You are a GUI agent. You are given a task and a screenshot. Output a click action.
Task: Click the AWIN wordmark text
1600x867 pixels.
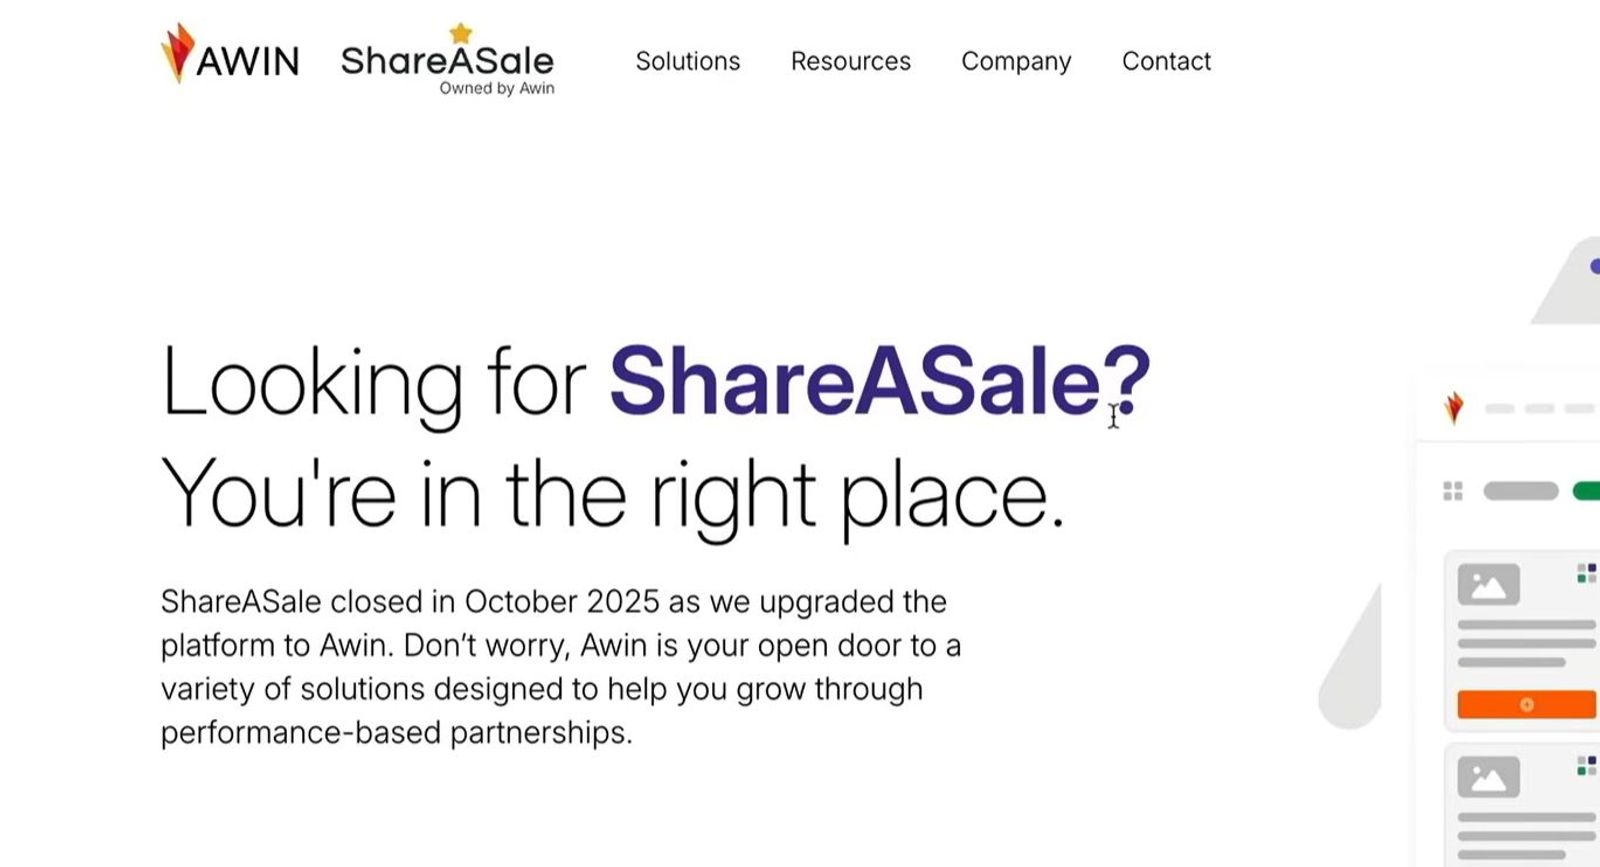[x=248, y=62]
